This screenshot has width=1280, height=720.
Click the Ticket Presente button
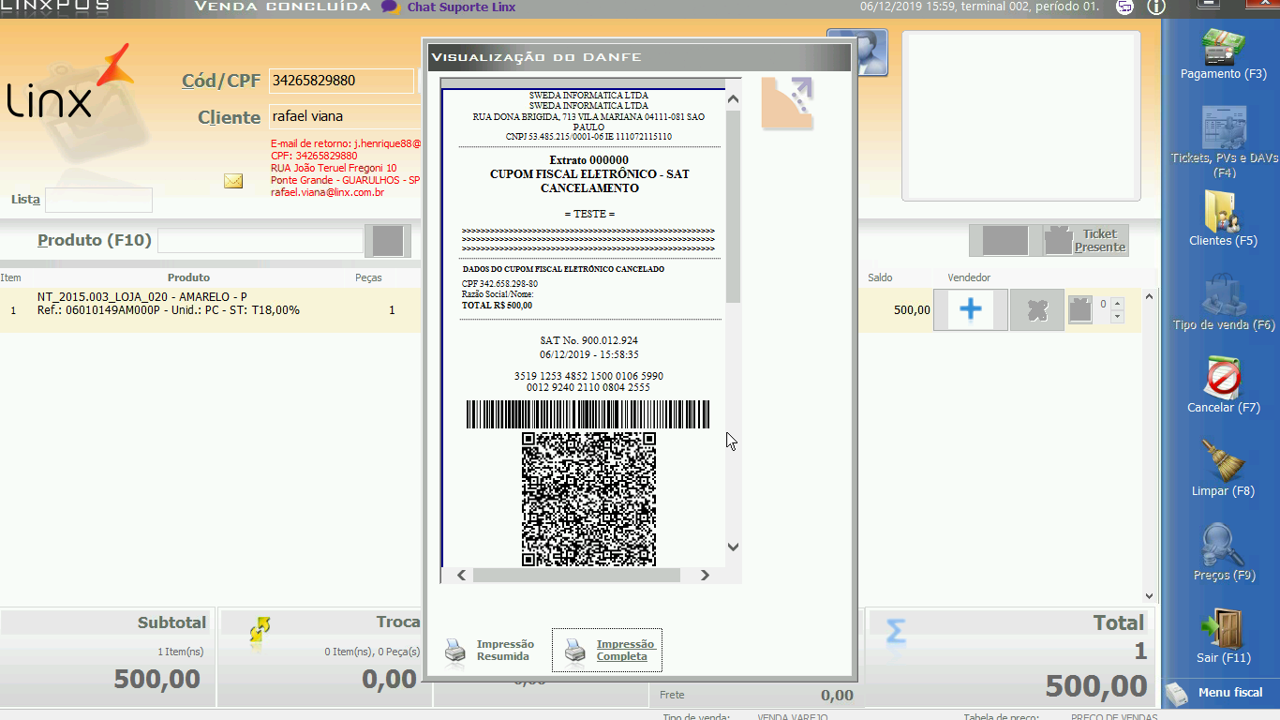click(1086, 240)
